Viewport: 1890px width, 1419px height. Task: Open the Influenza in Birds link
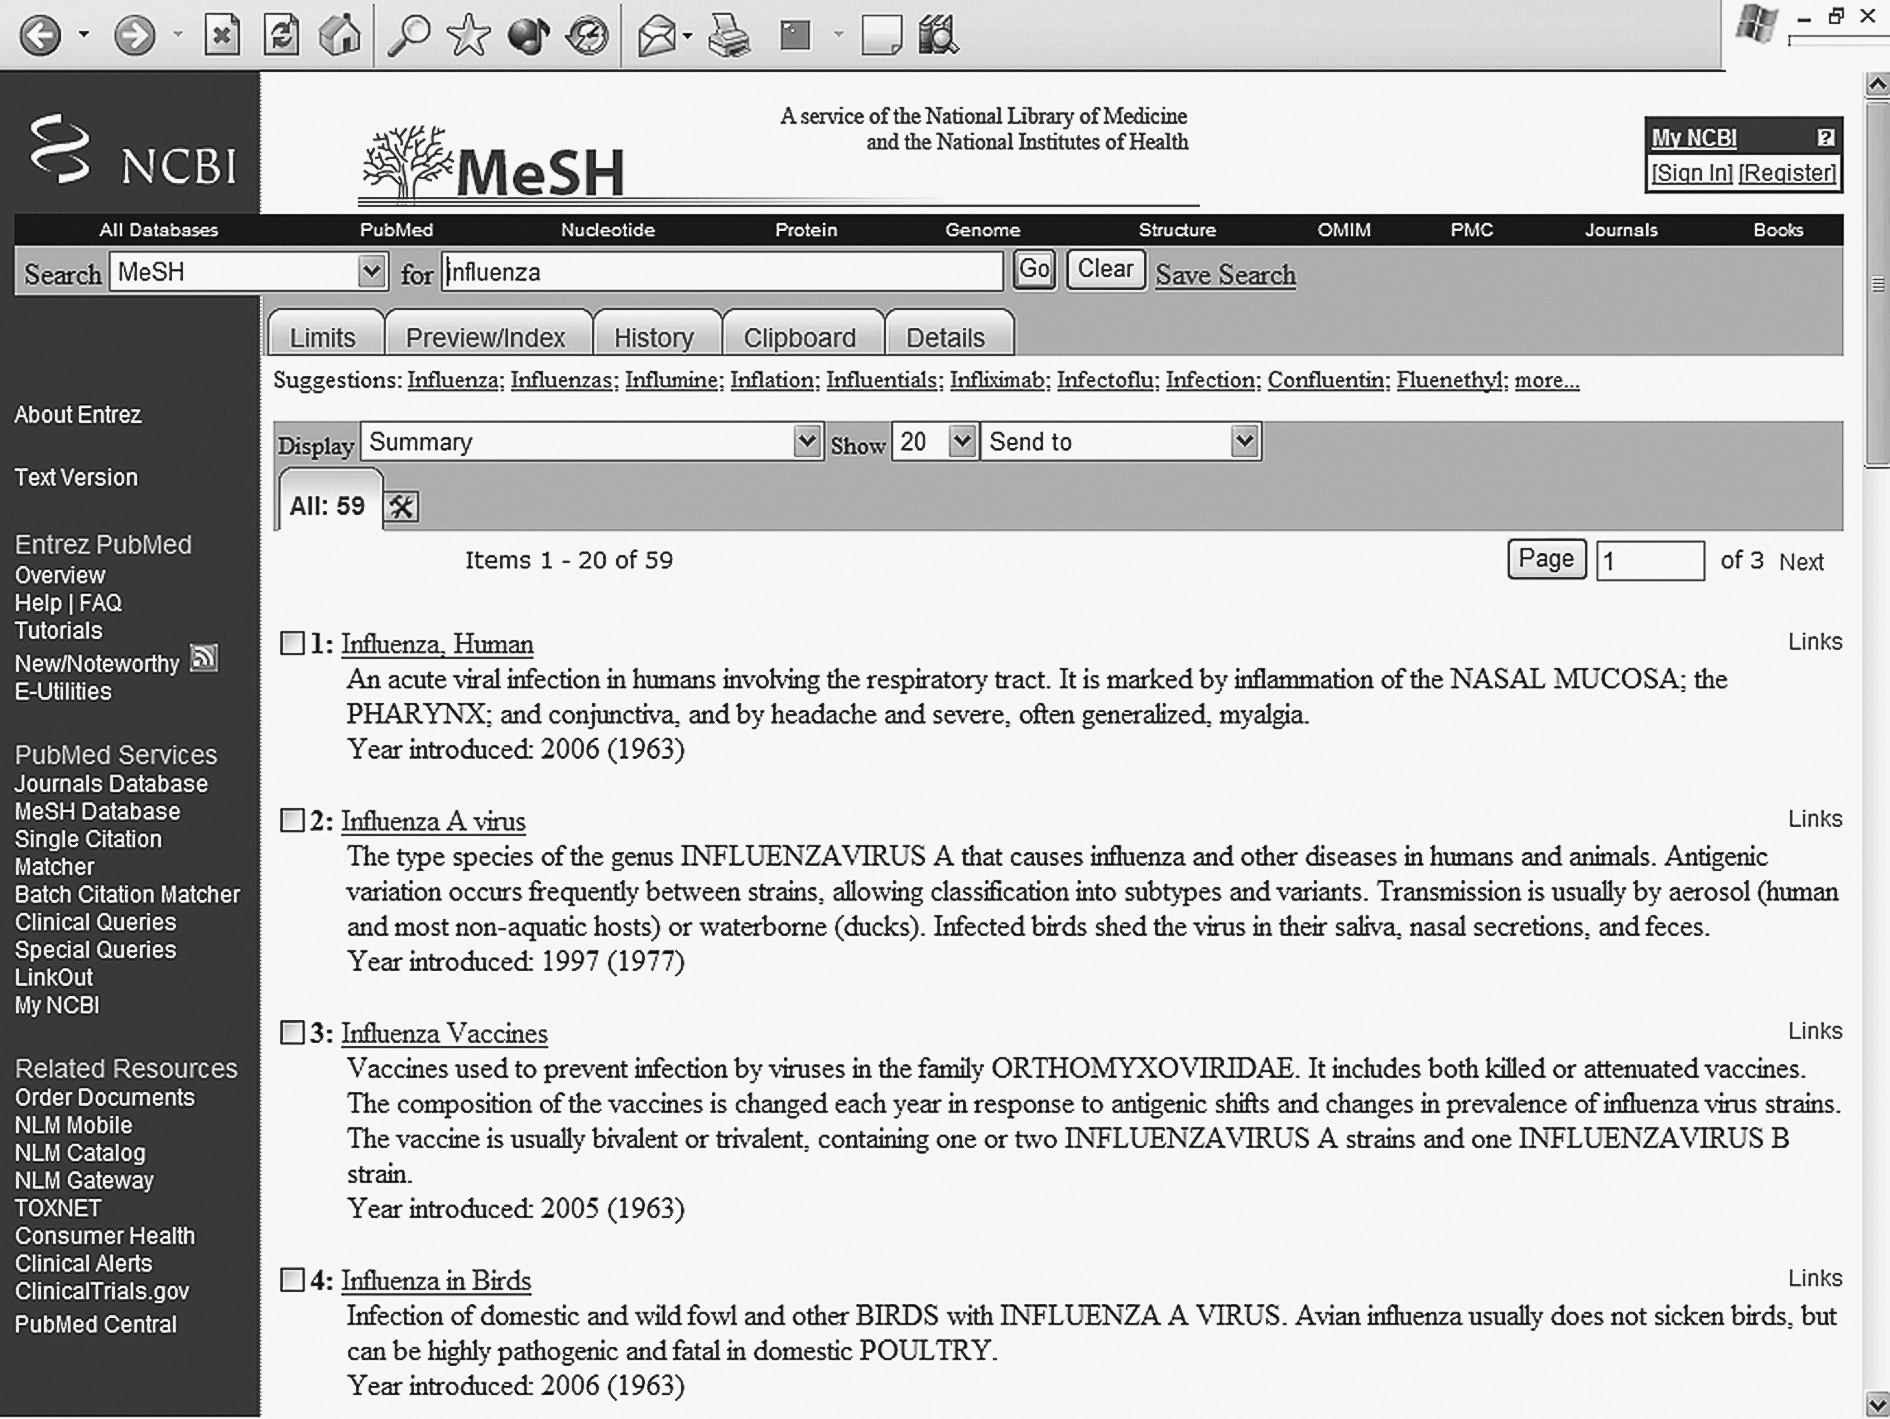coord(436,1280)
